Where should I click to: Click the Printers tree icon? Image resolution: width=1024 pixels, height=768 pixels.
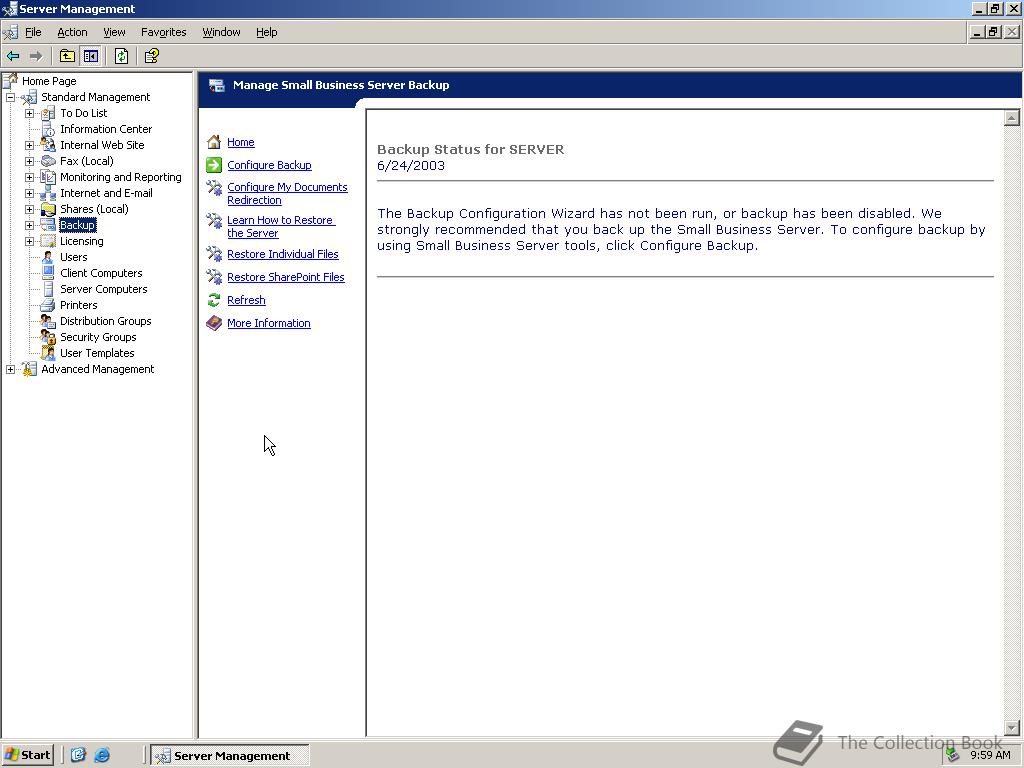tap(48, 305)
